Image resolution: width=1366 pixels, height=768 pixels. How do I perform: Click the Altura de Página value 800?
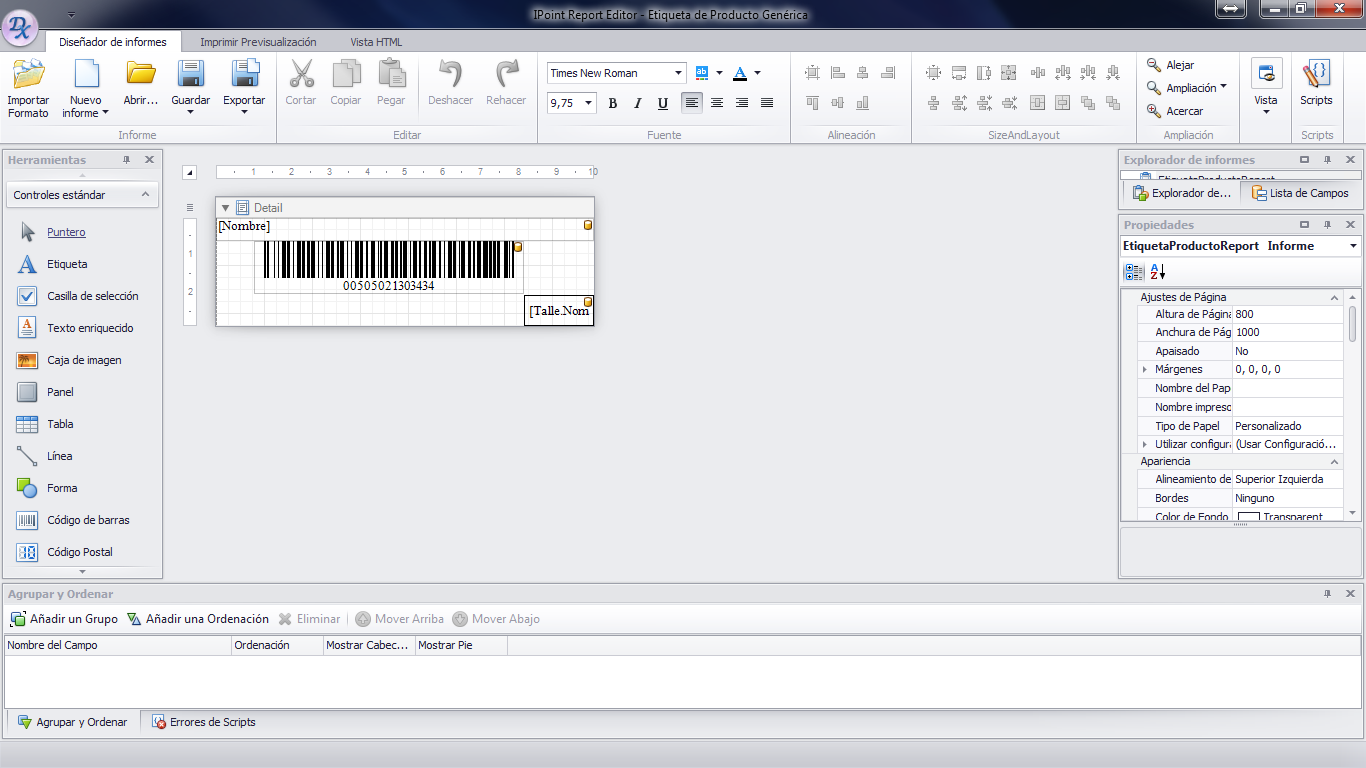[x=1287, y=314]
